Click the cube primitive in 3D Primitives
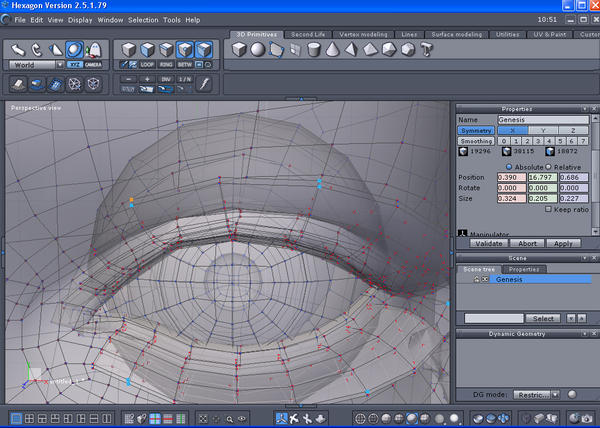The image size is (600, 428). [239, 51]
